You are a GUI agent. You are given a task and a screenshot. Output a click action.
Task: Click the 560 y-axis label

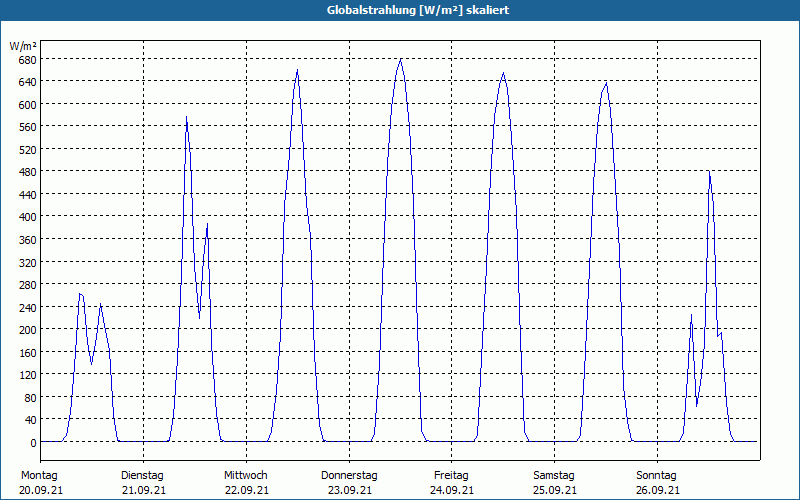27,127
